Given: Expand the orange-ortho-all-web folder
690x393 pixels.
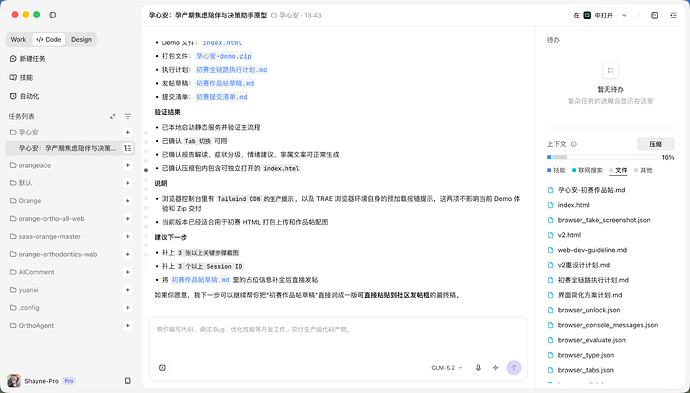Looking at the screenshot, I should click(47, 219).
